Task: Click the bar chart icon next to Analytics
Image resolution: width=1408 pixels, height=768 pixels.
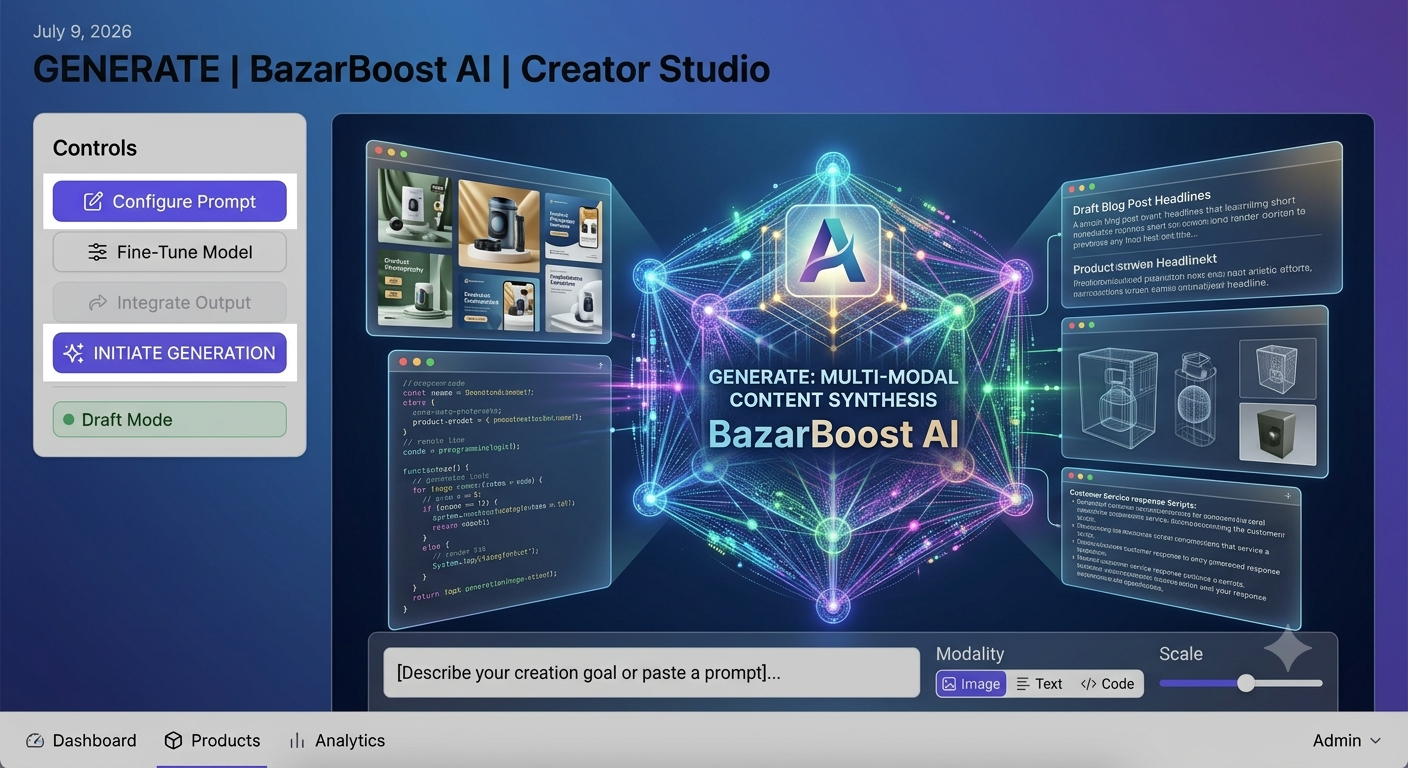Action: [x=297, y=740]
